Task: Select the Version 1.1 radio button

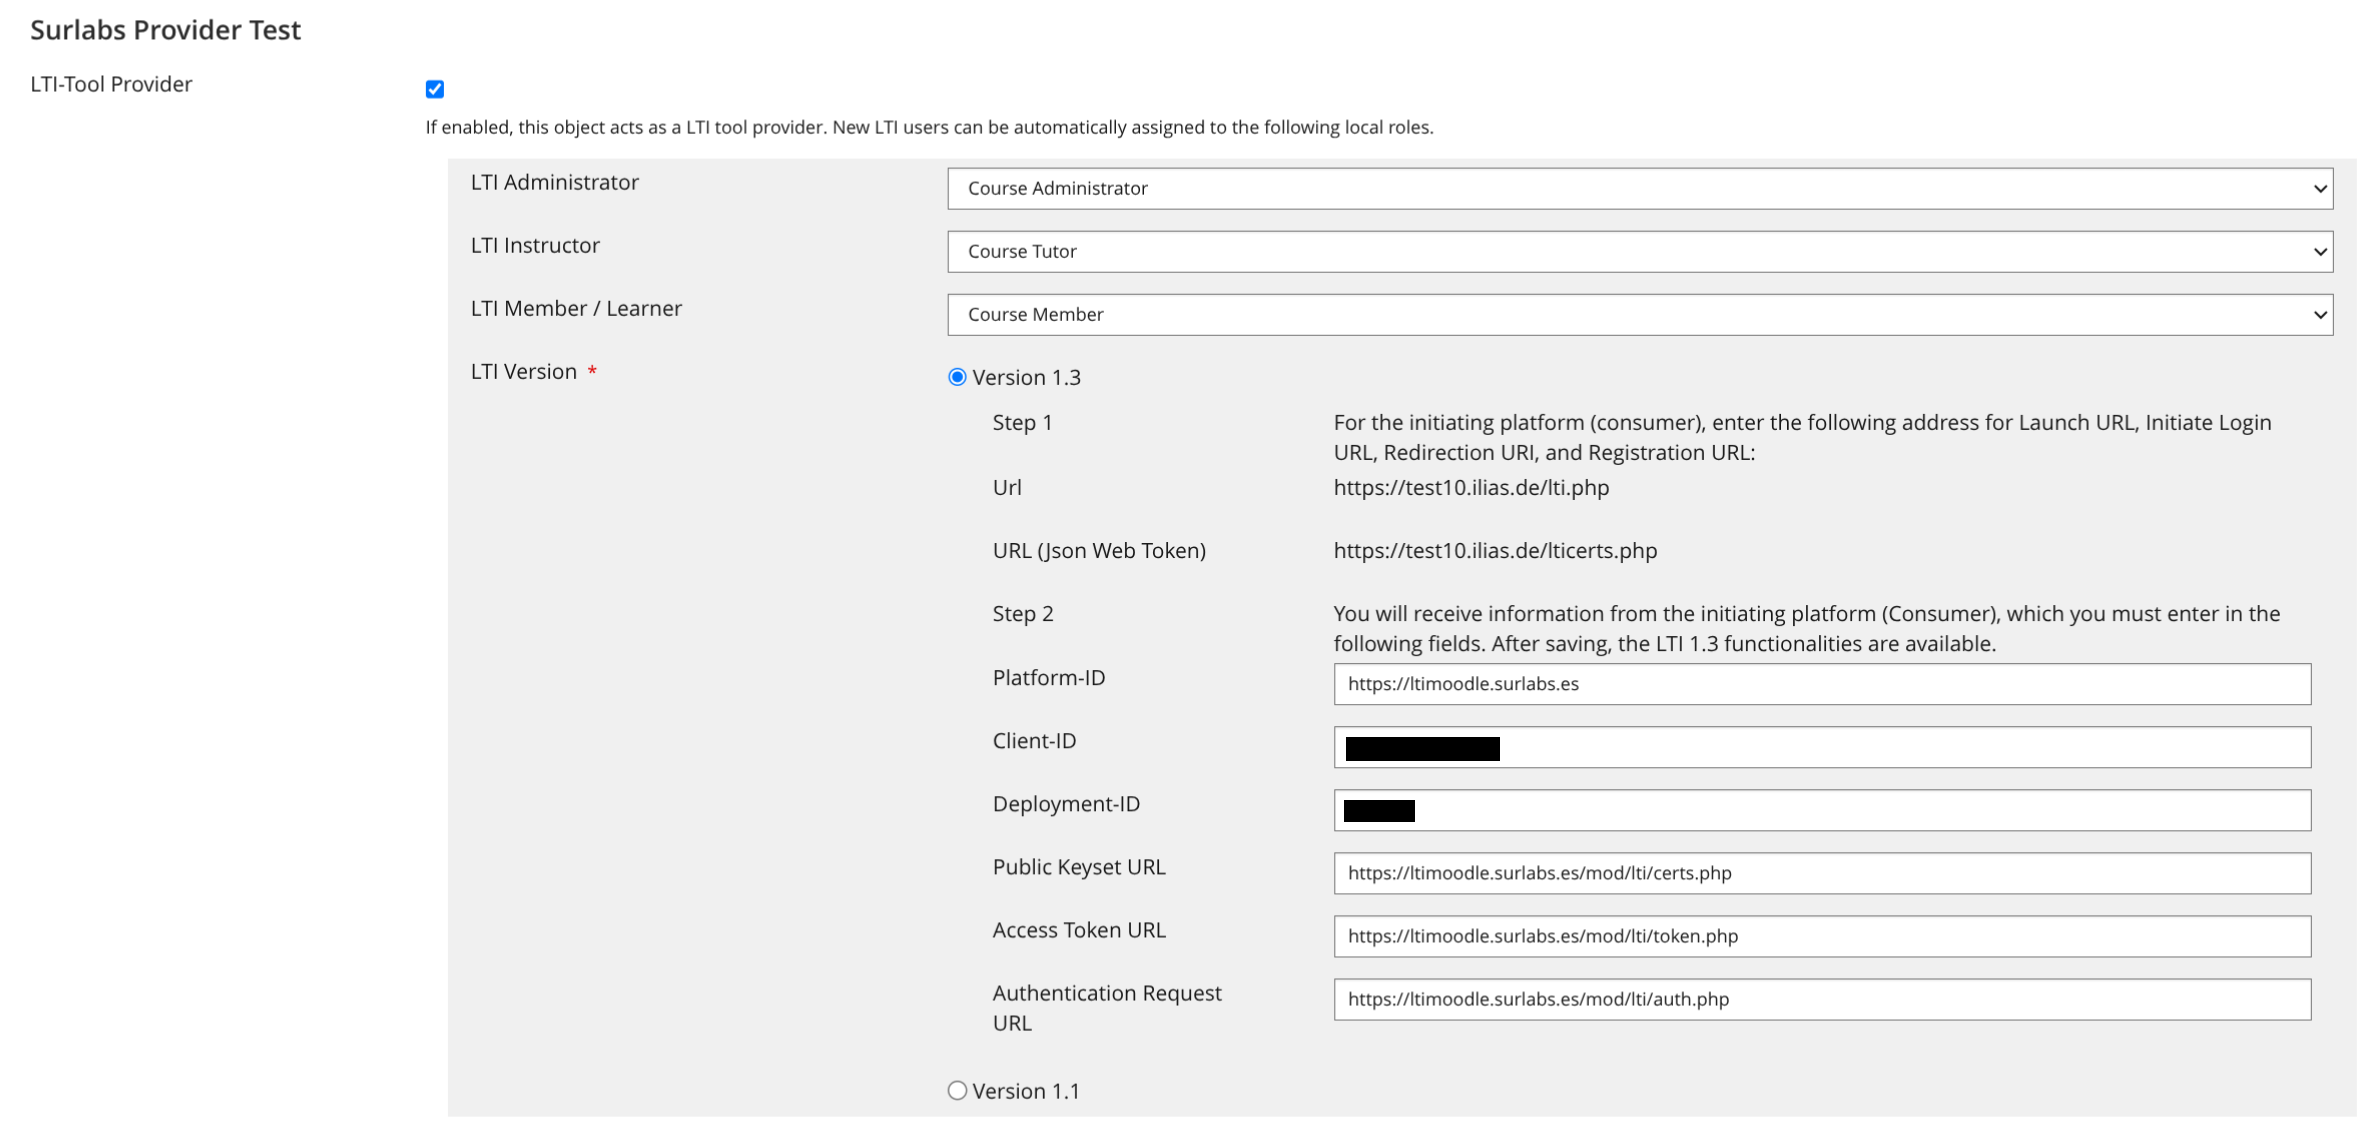Action: [x=957, y=1090]
